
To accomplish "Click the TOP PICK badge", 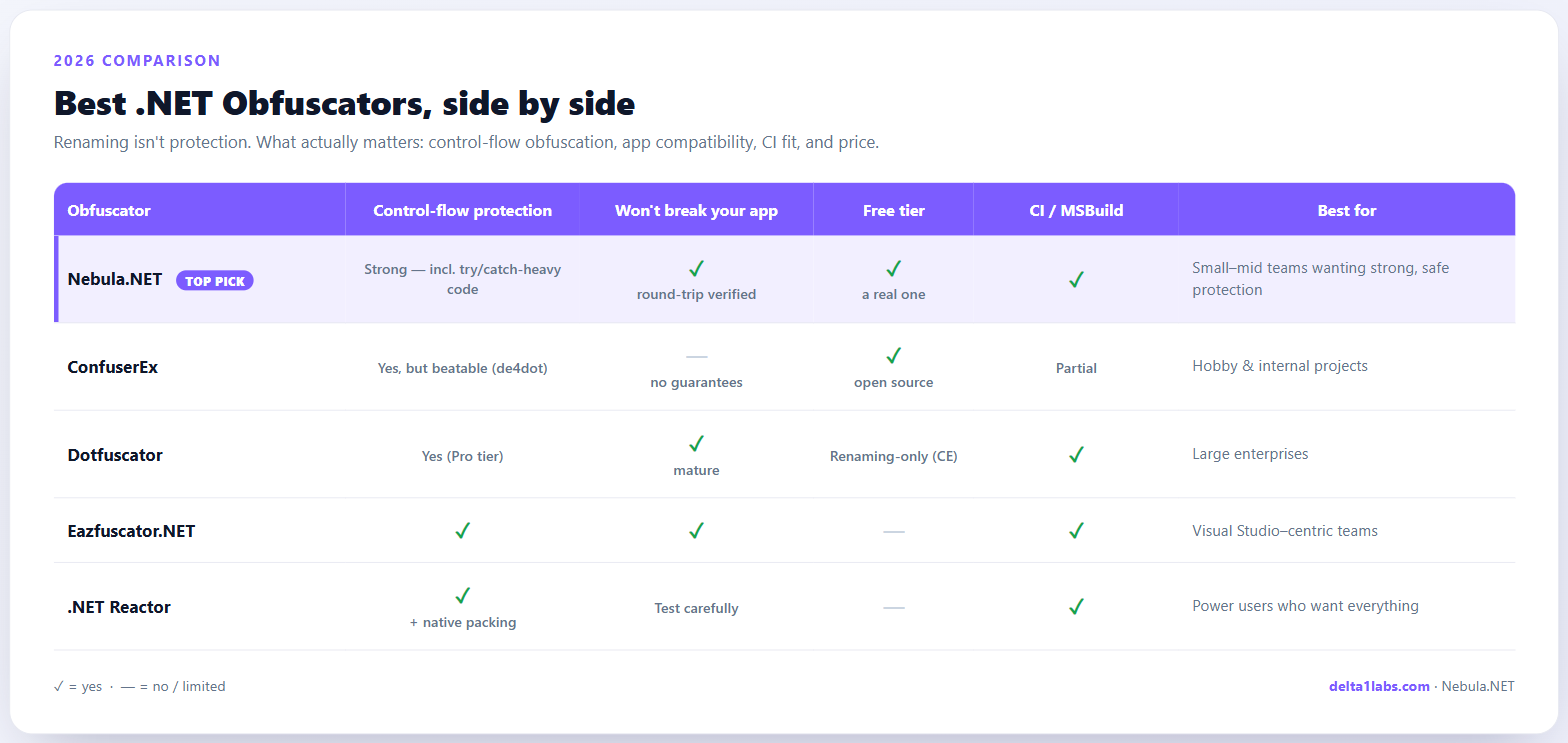I will 215,281.
